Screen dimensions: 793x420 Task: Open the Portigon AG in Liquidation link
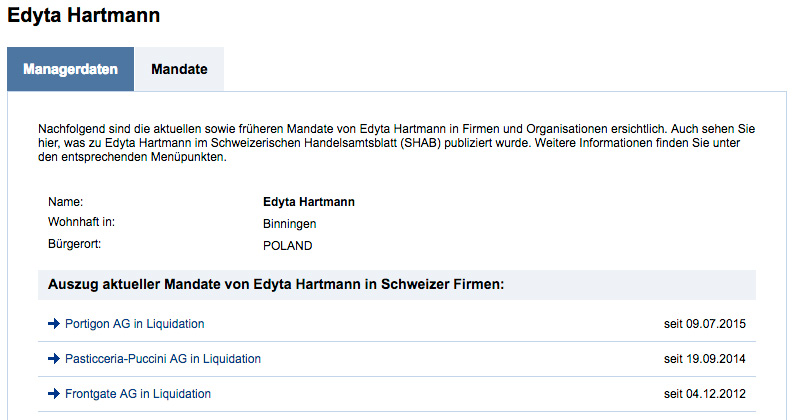tap(134, 324)
